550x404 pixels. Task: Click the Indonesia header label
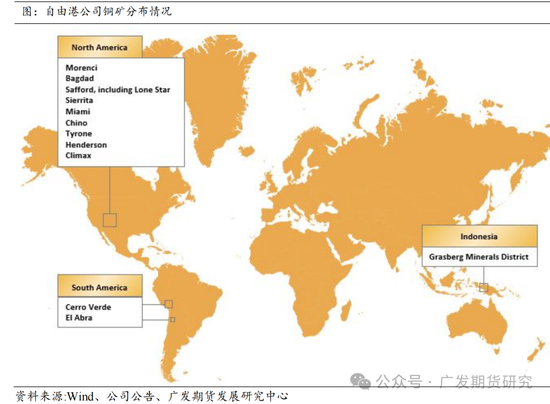pos(479,237)
